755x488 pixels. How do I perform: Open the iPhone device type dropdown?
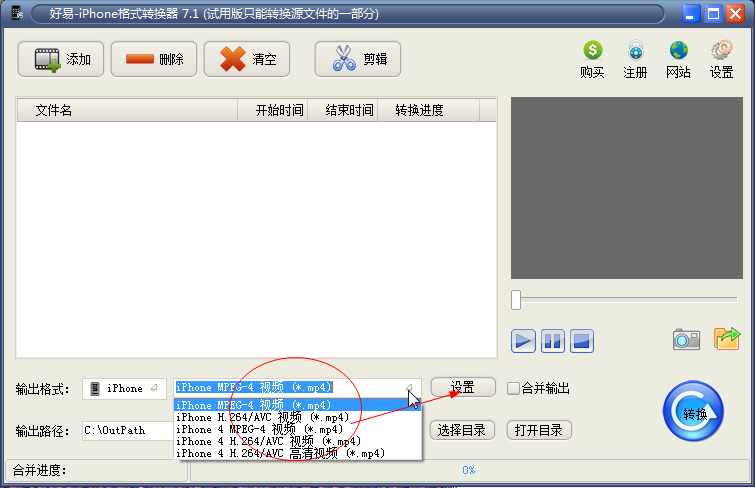tap(124, 388)
